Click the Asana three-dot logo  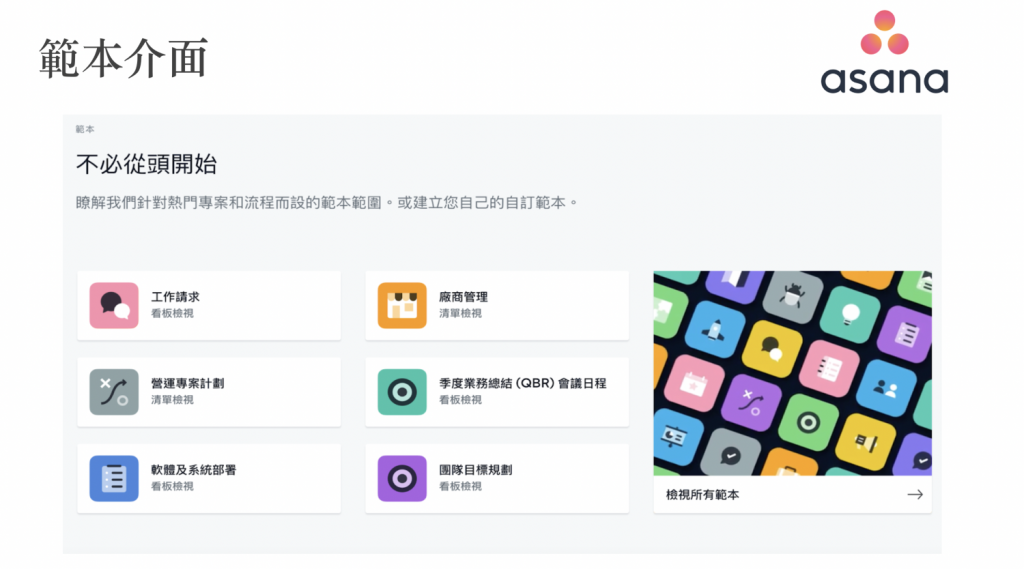pos(884,34)
